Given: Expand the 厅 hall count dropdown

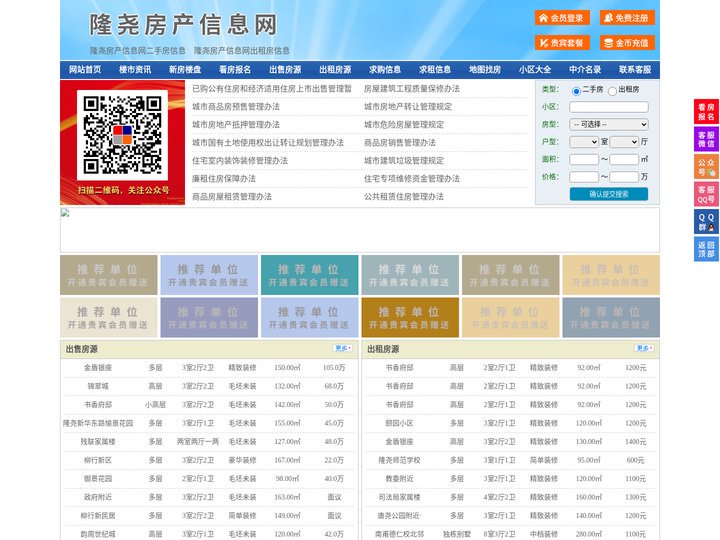Looking at the screenshot, I should click(624, 142).
